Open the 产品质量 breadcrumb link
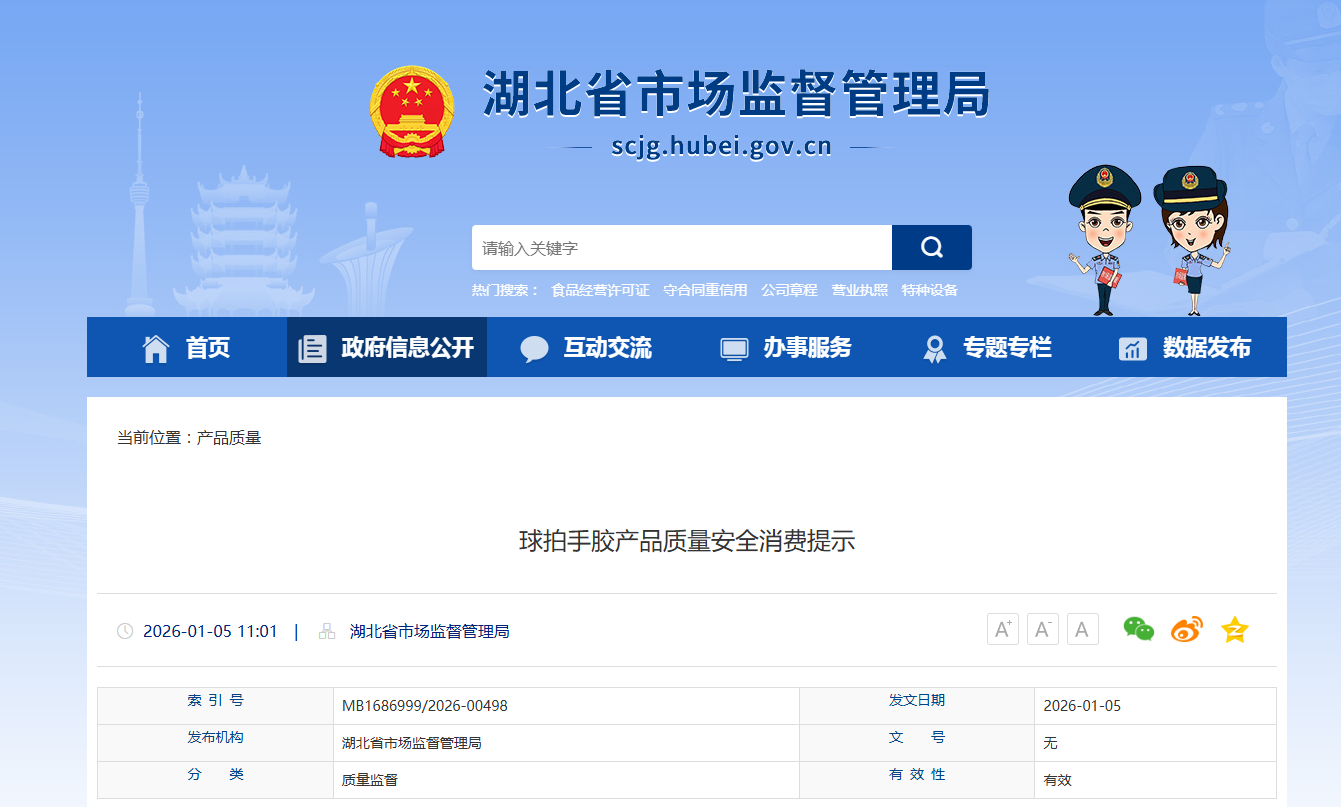The width and height of the screenshot is (1341, 807). pyautogui.click(x=229, y=438)
